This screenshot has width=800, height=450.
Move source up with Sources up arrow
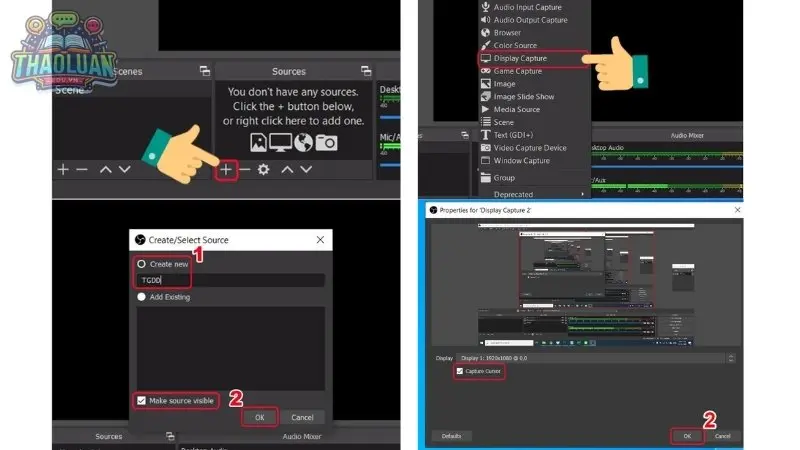288,170
